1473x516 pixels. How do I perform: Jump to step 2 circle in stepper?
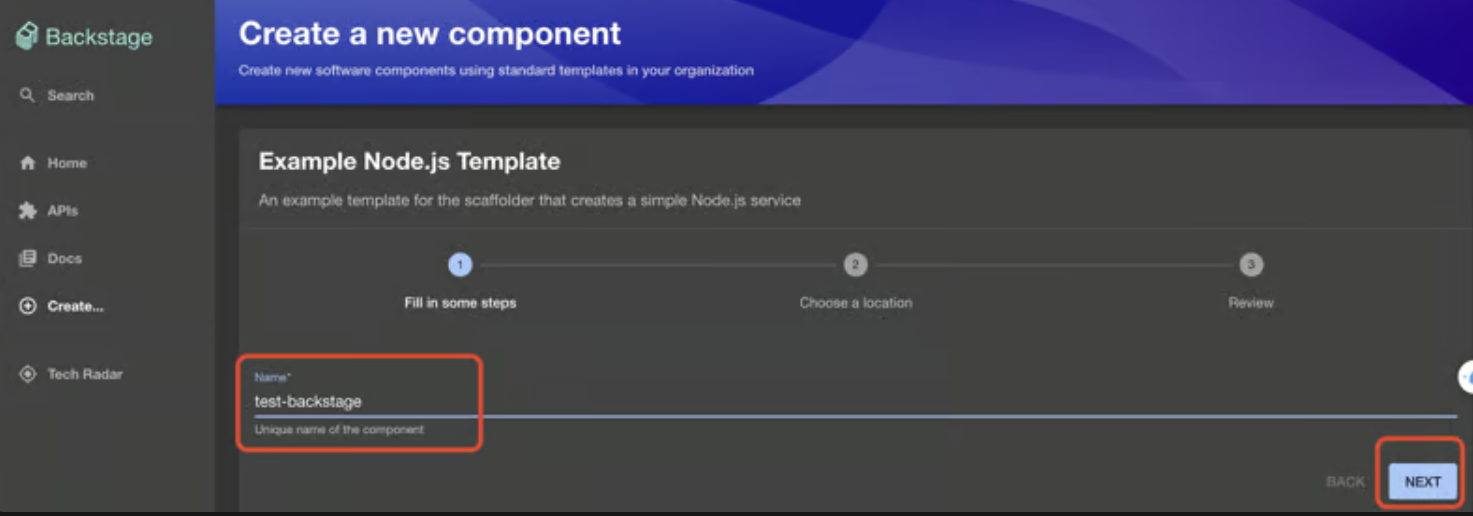click(855, 265)
